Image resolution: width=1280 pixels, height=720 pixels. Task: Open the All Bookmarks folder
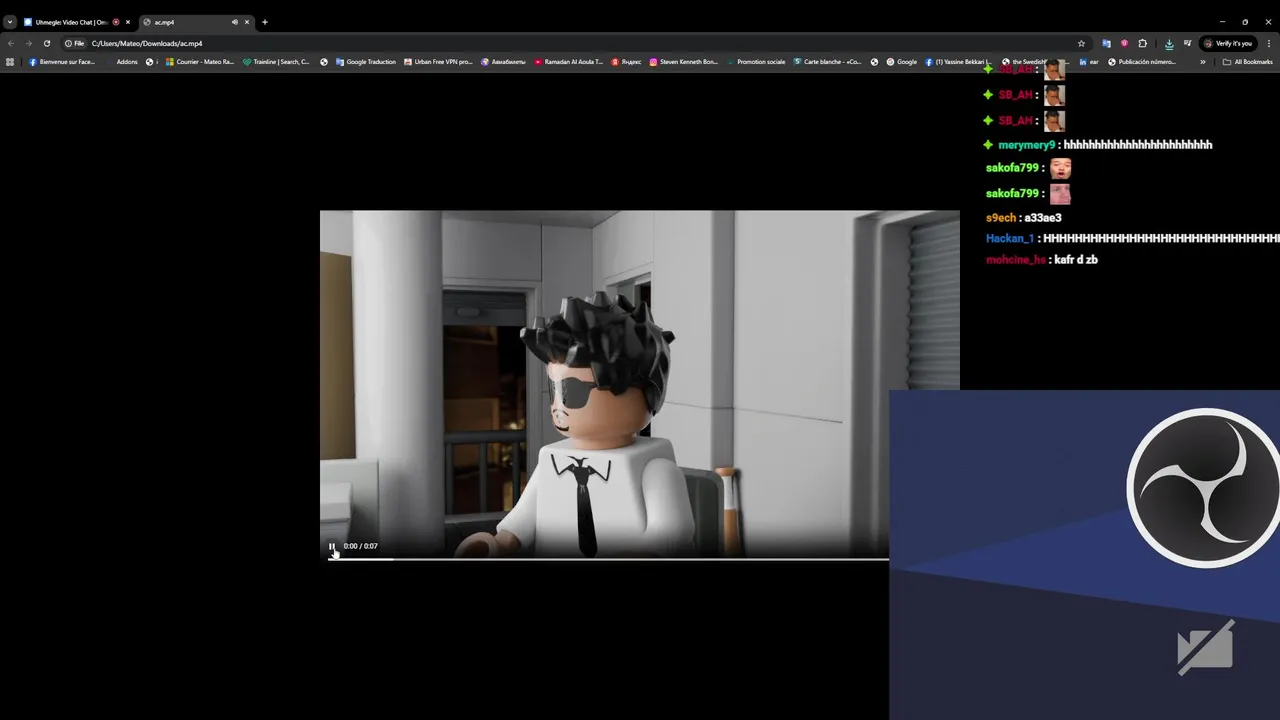pos(1248,62)
